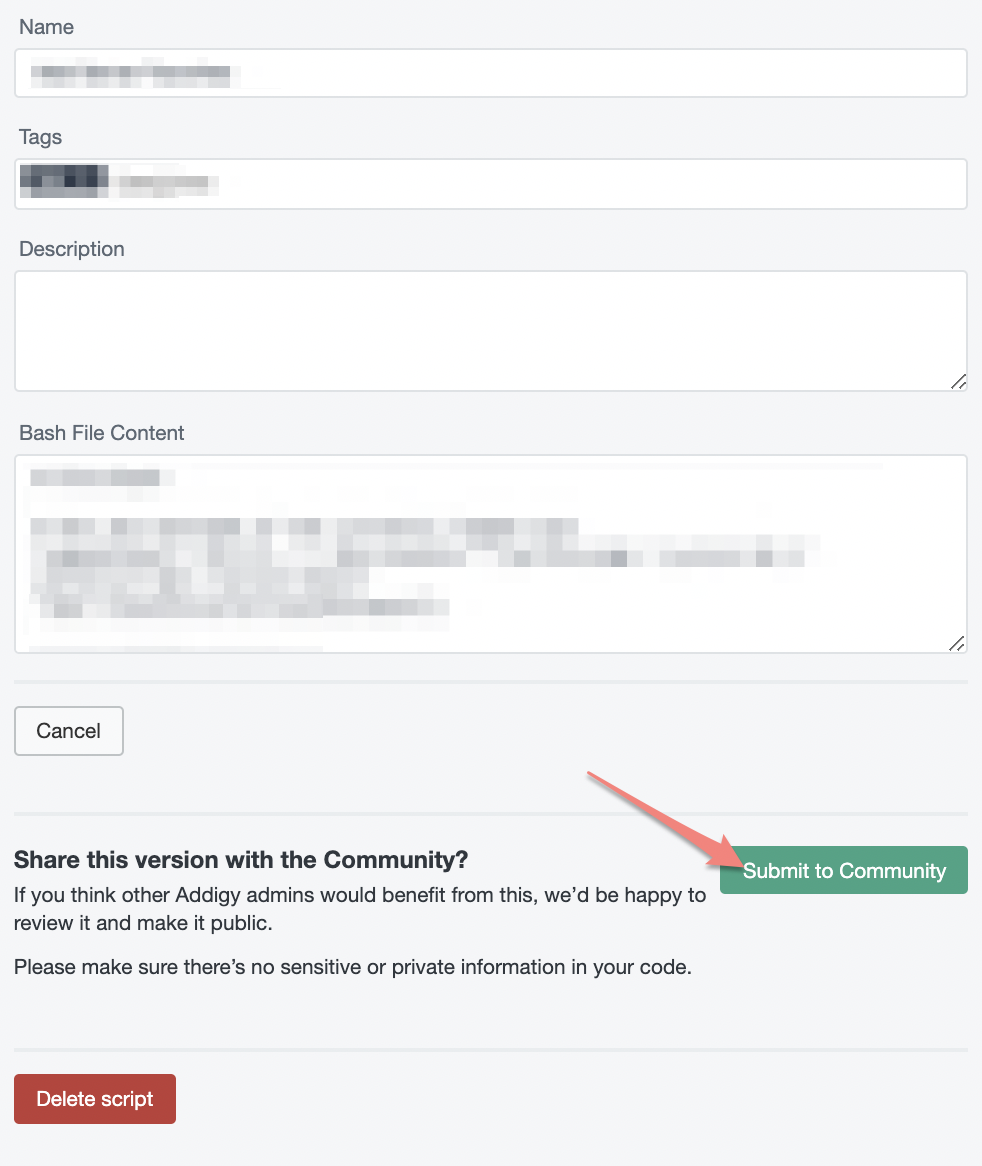982x1166 pixels.
Task: Click the Description field label
Action: click(71, 248)
